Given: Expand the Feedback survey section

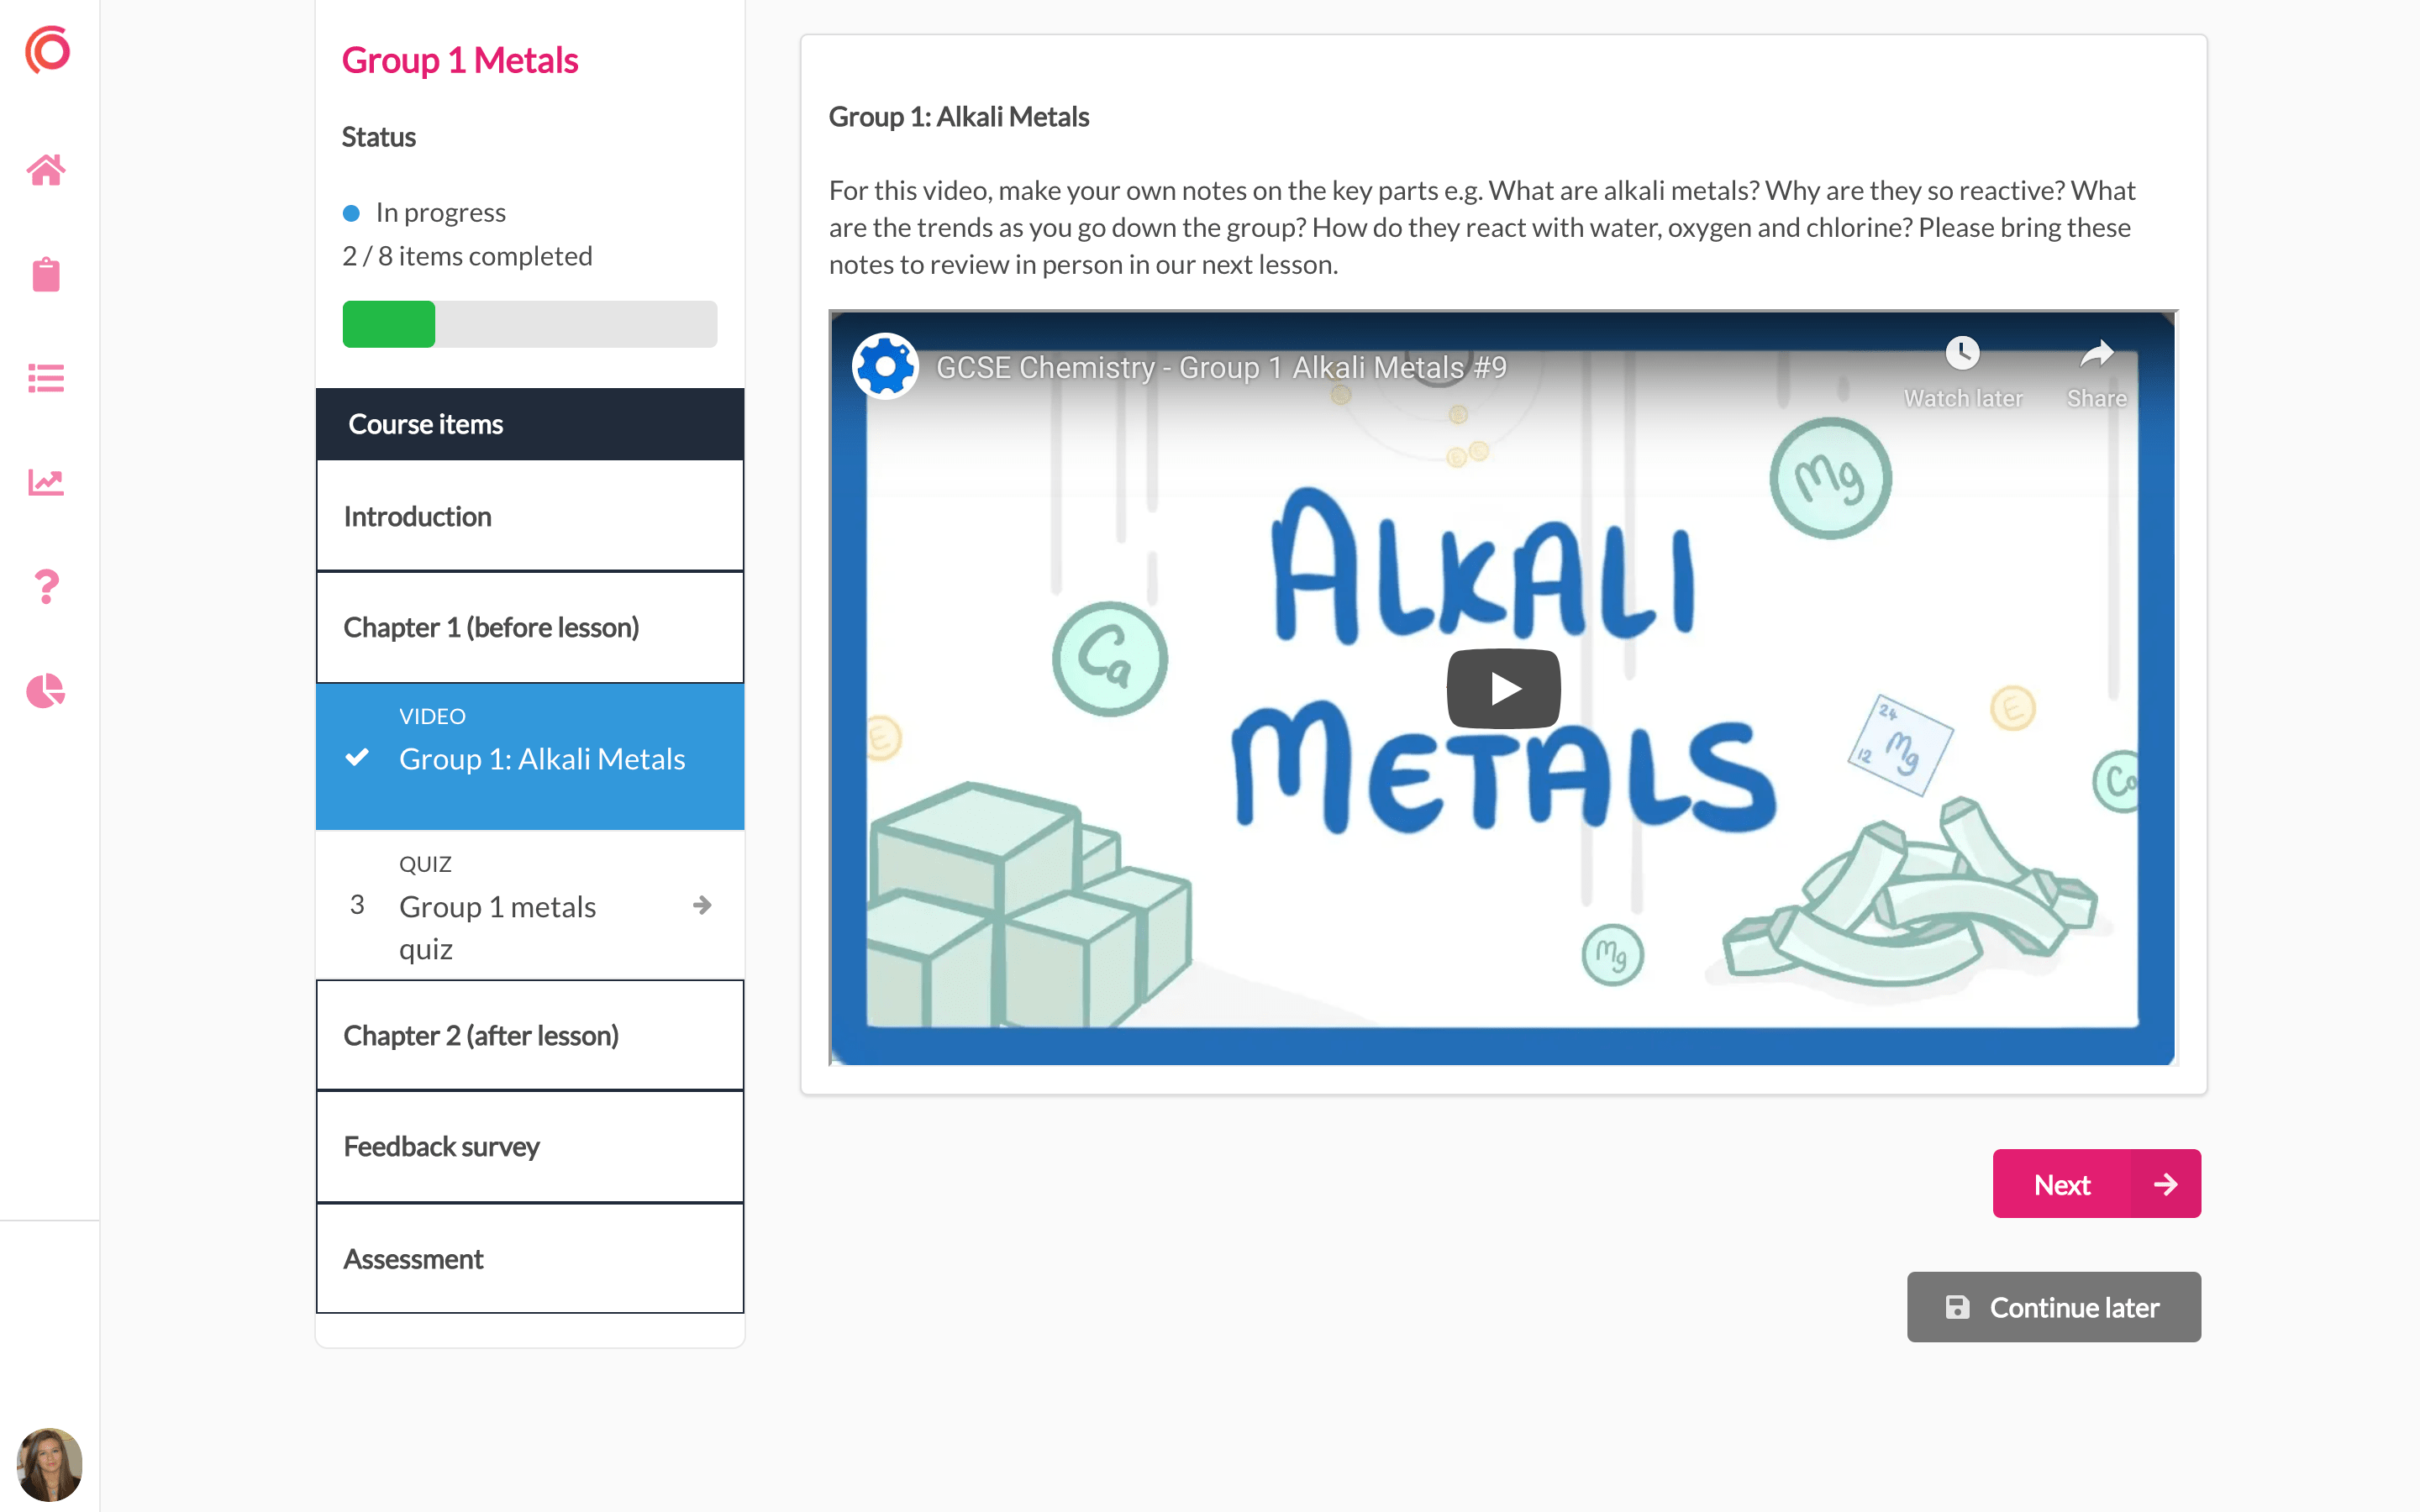Looking at the screenshot, I should pos(529,1146).
